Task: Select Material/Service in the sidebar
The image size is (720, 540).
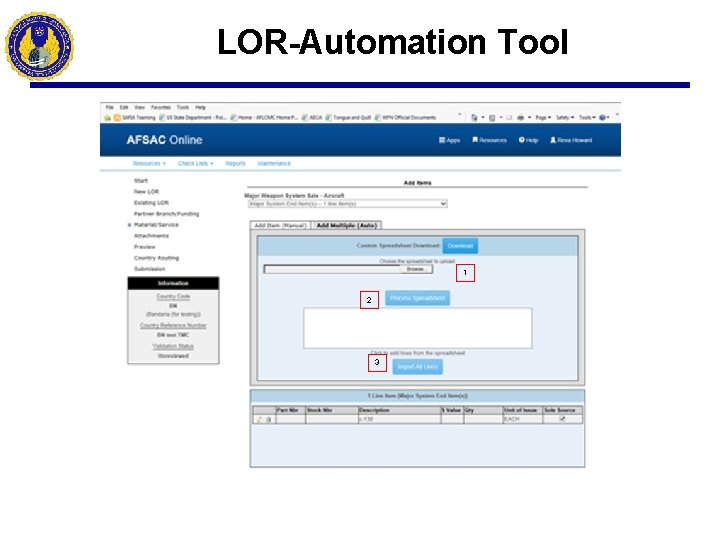Action: [x=156, y=225]
